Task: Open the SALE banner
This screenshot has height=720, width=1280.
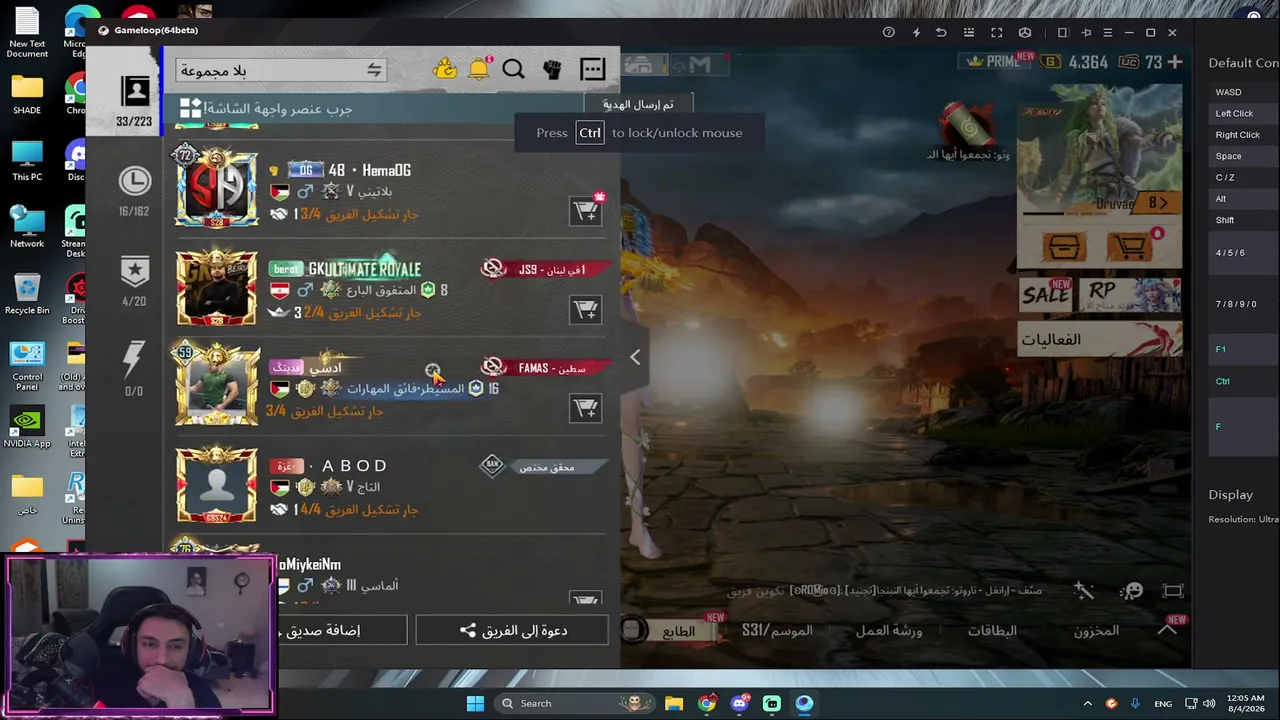Action: coord(1047,294)
